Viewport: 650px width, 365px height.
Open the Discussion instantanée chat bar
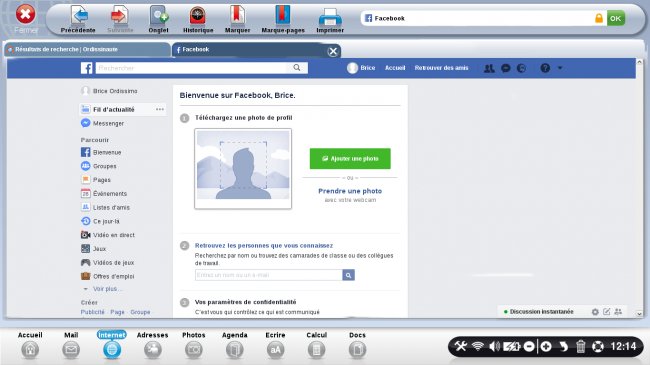pyautogui.click(x=541, y=311)
